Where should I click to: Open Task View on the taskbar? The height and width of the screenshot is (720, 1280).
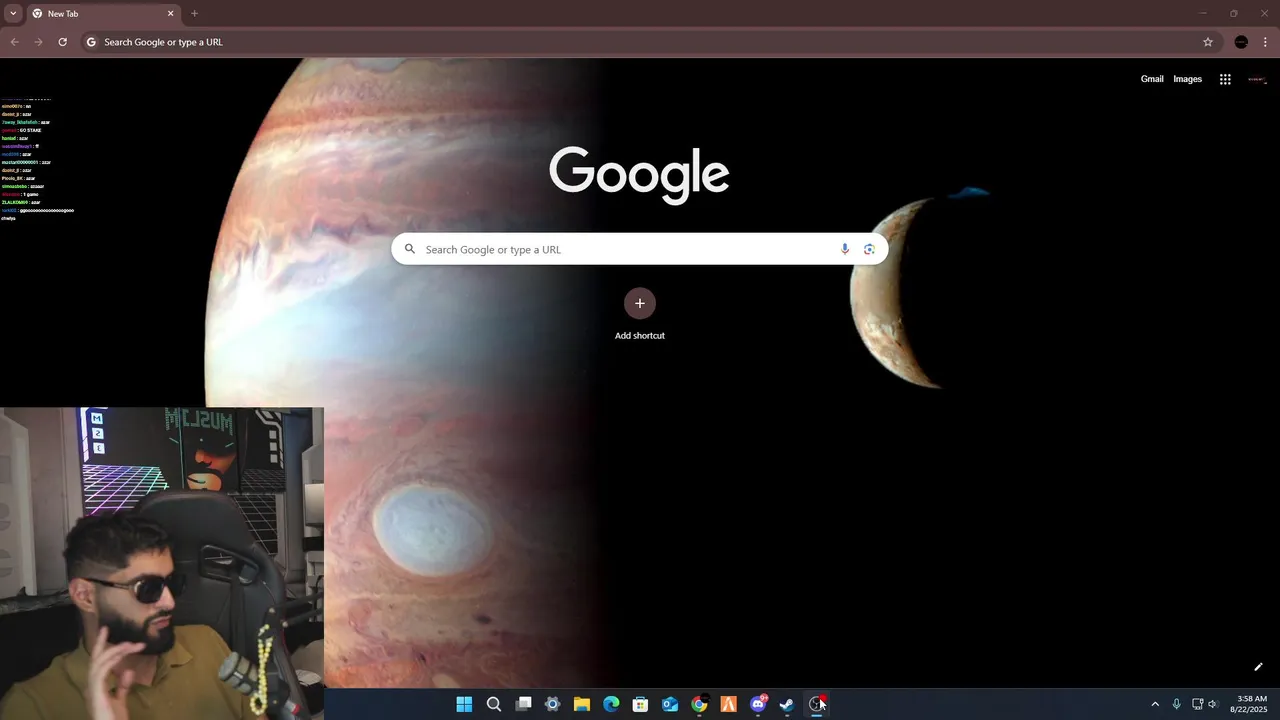tap(523, 704)
